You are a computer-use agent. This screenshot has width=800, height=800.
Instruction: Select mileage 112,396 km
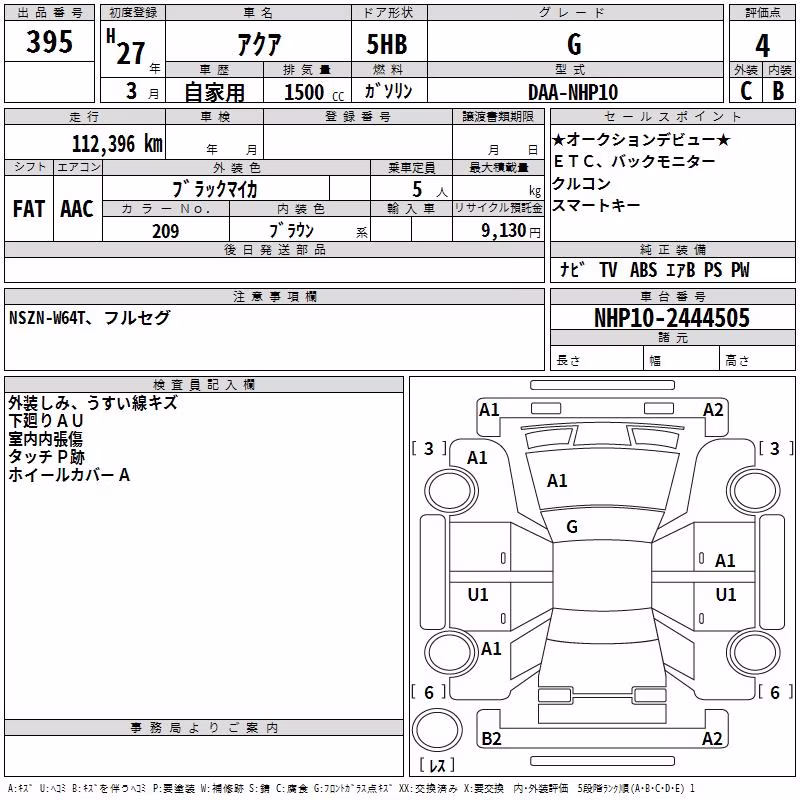tap(117, 144)
